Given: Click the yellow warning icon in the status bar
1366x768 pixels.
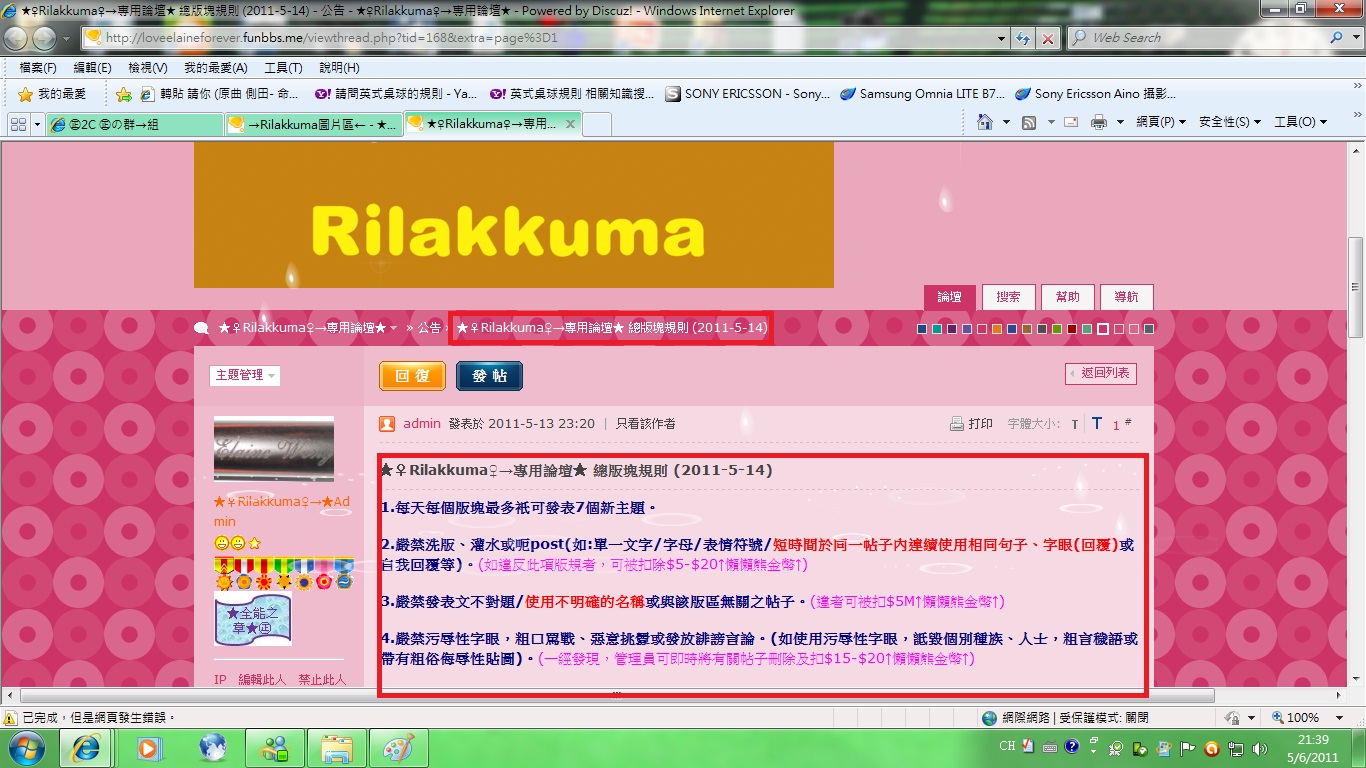Looking at the screenshot, I should 10,717.
